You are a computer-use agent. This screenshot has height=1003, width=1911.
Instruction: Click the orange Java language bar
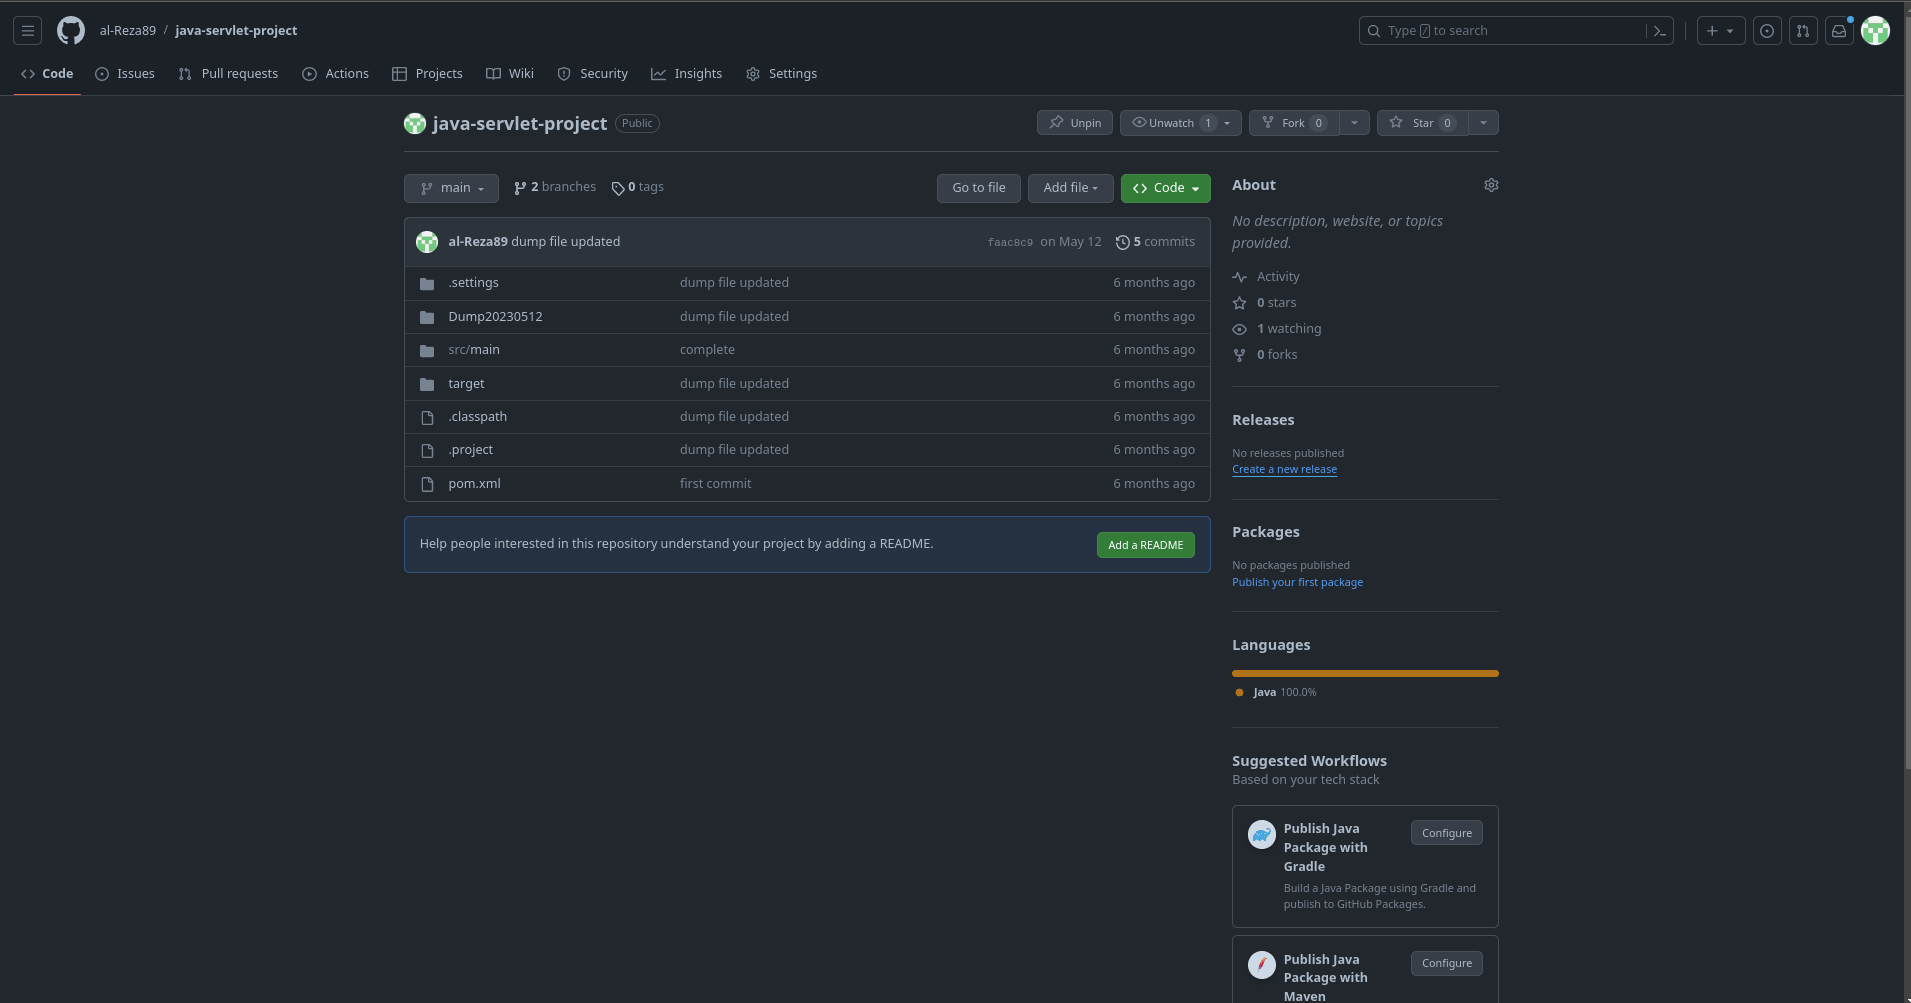tap(1365, 674)
